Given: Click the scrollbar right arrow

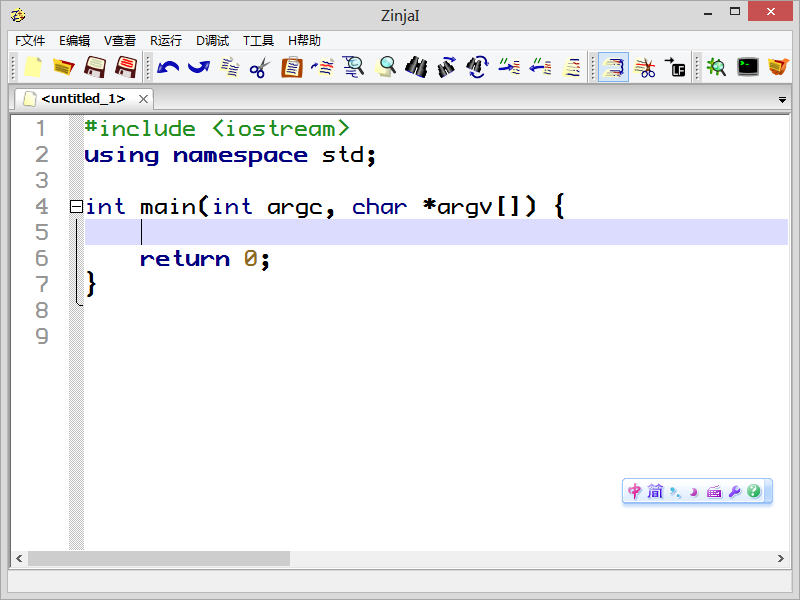Looking at the screenshot, I should click(x=781, y=558).
